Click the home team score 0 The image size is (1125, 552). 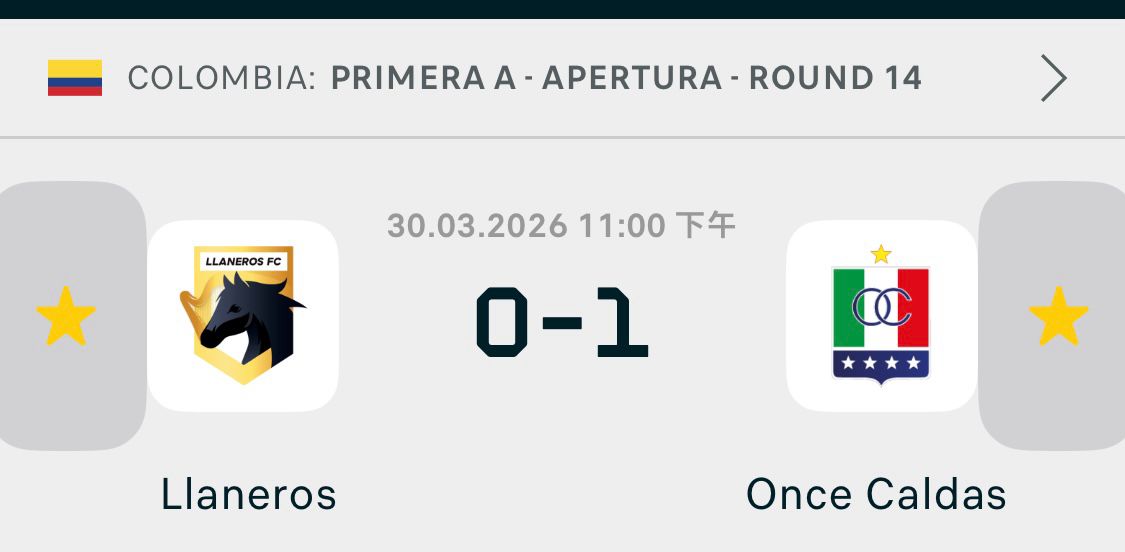pos(502,322)
